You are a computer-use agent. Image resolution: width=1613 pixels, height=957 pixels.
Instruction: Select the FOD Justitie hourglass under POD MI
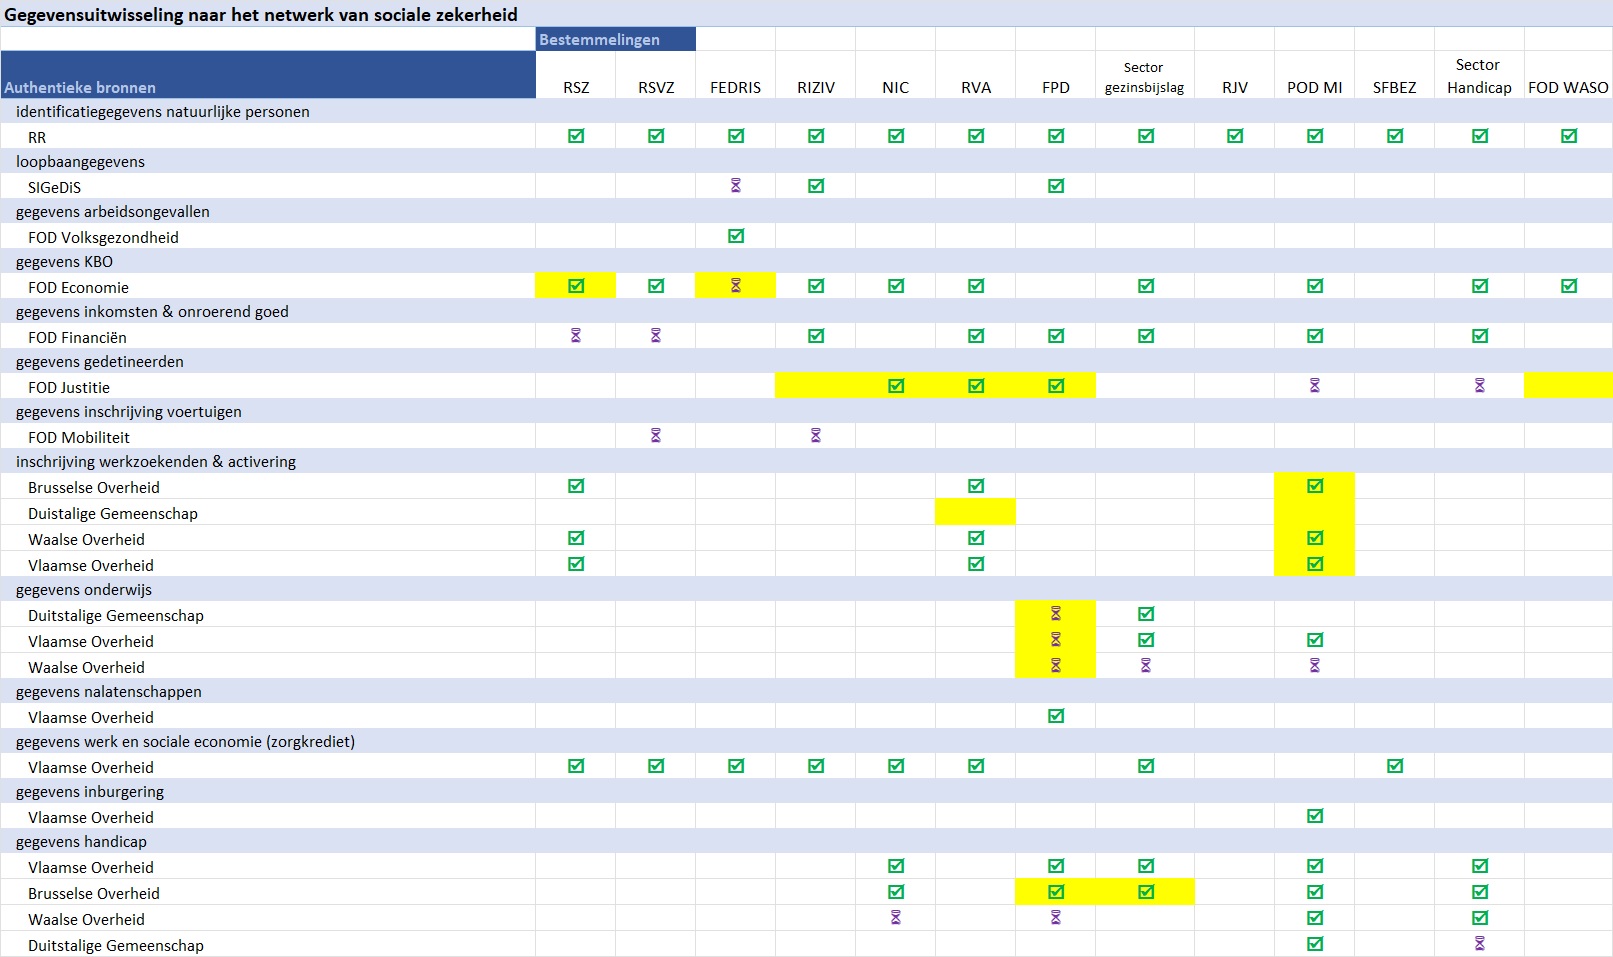(x=1315, y=386)
